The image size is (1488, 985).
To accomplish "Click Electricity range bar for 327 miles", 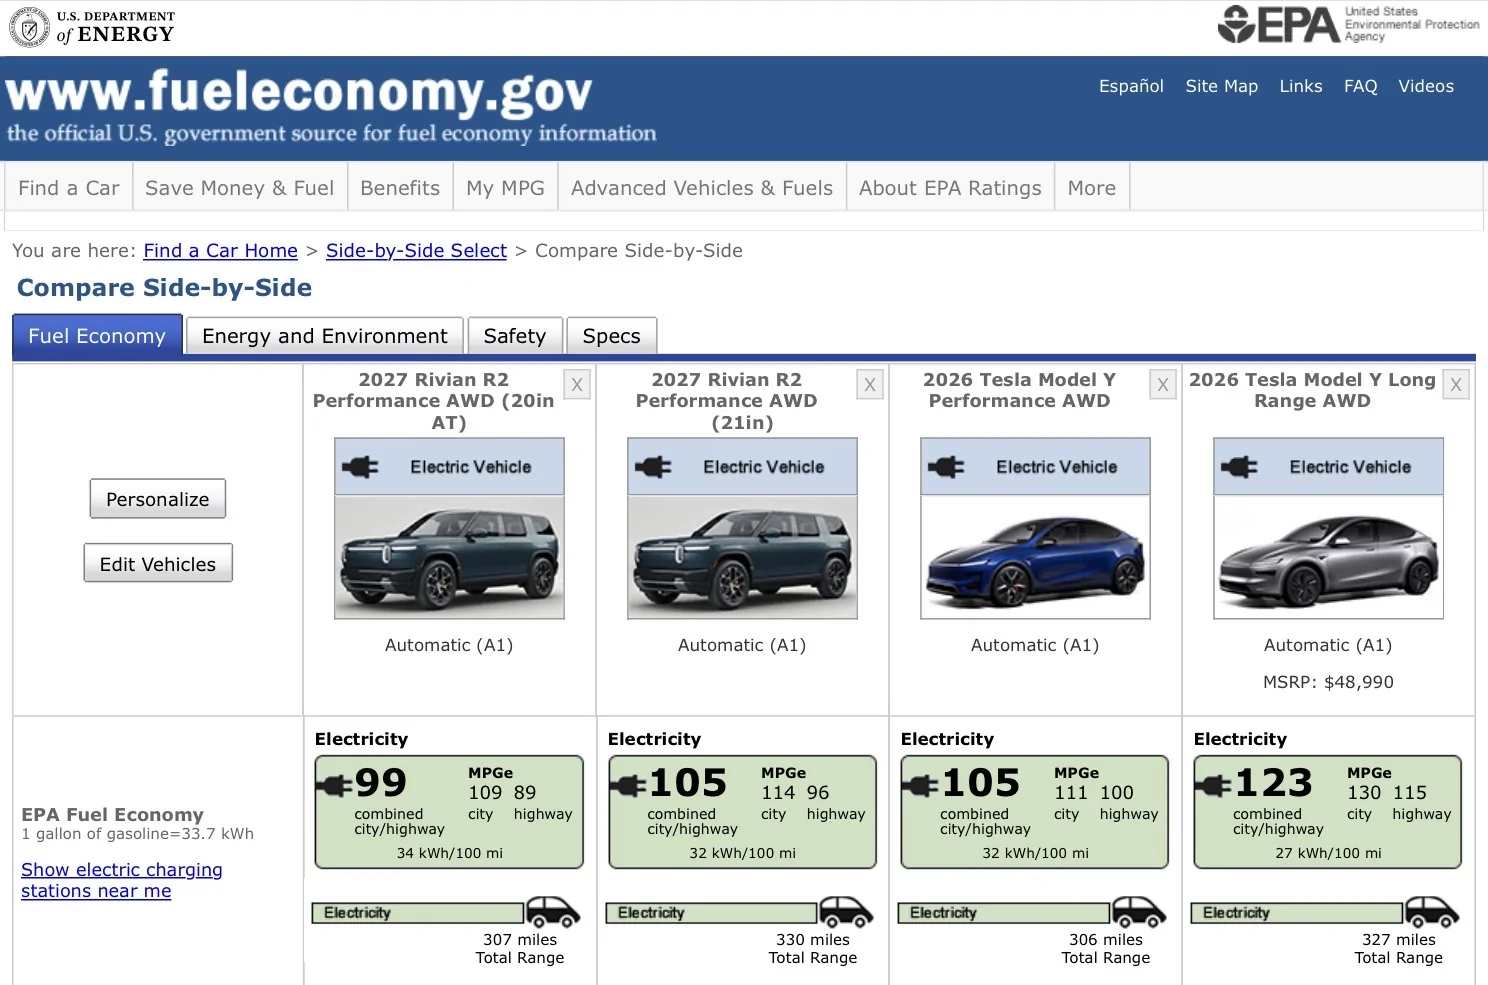I will point(1297,913).
